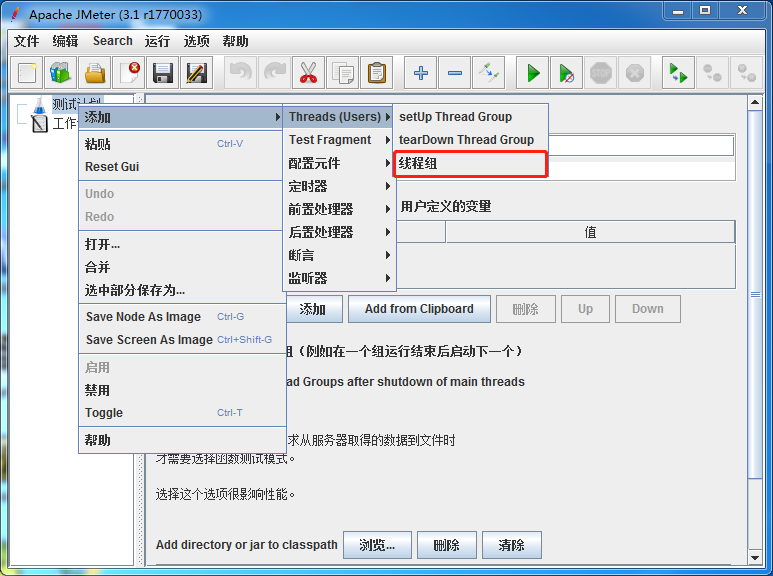Expand 配置元件 submenu

point(339,163)
